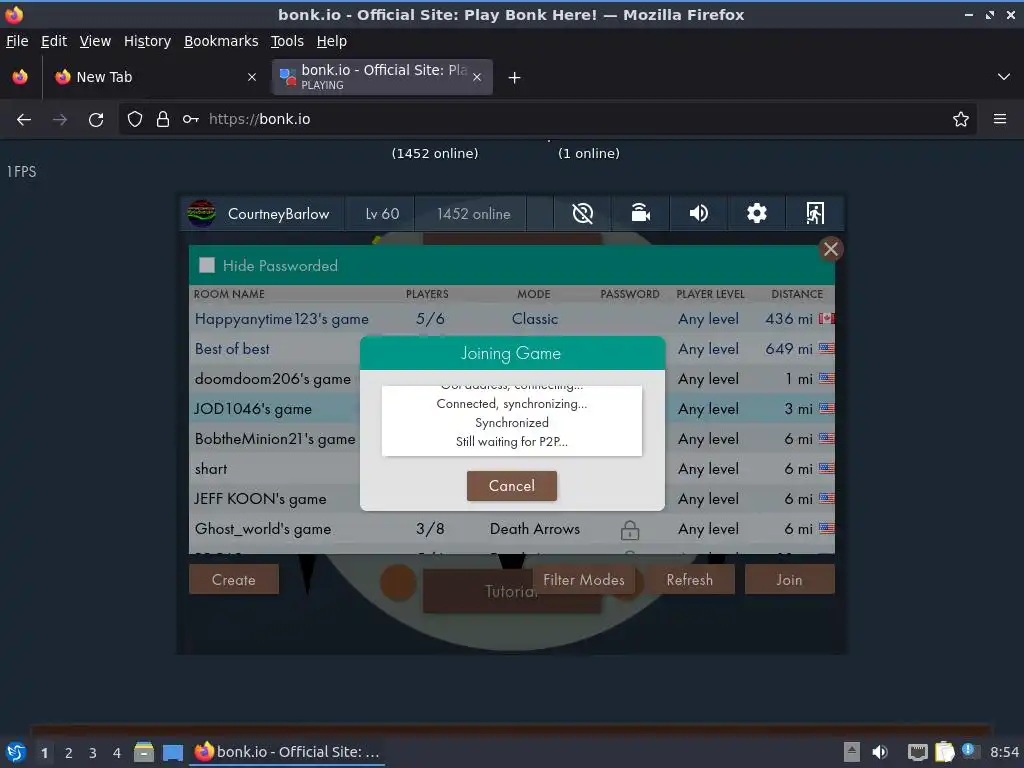Click the 1452 online counter in top bar
Screen dimensions: 1024x768
pos(473,214)
